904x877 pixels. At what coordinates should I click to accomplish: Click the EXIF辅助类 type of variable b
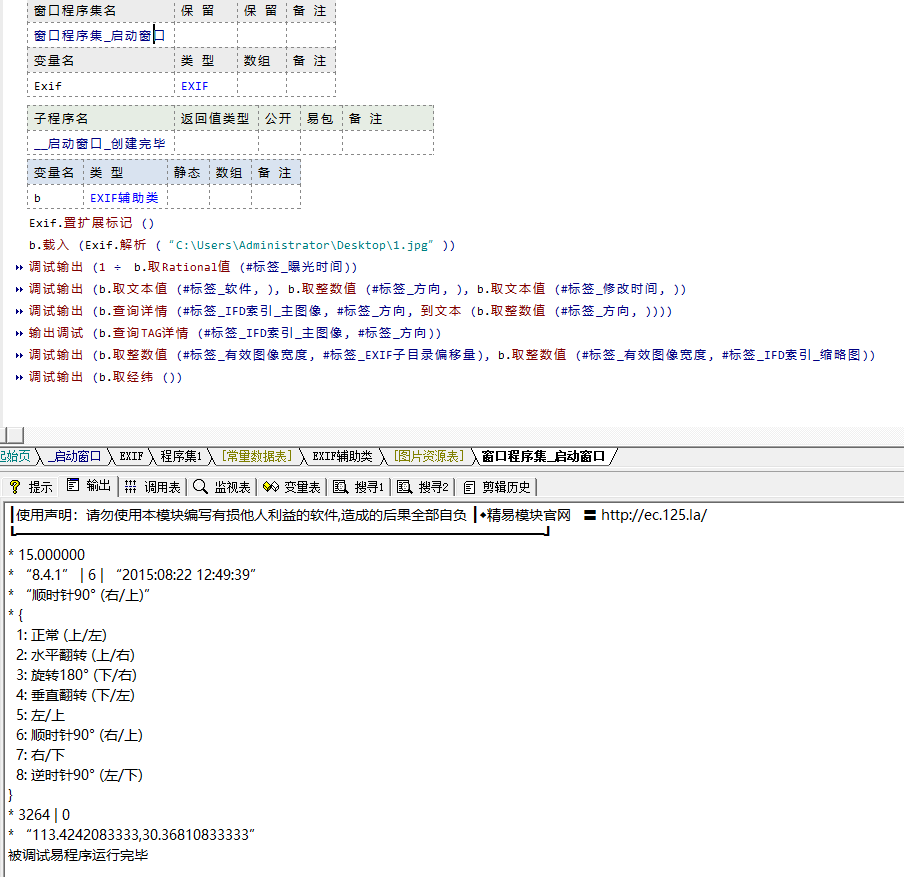tap(124, 198)
